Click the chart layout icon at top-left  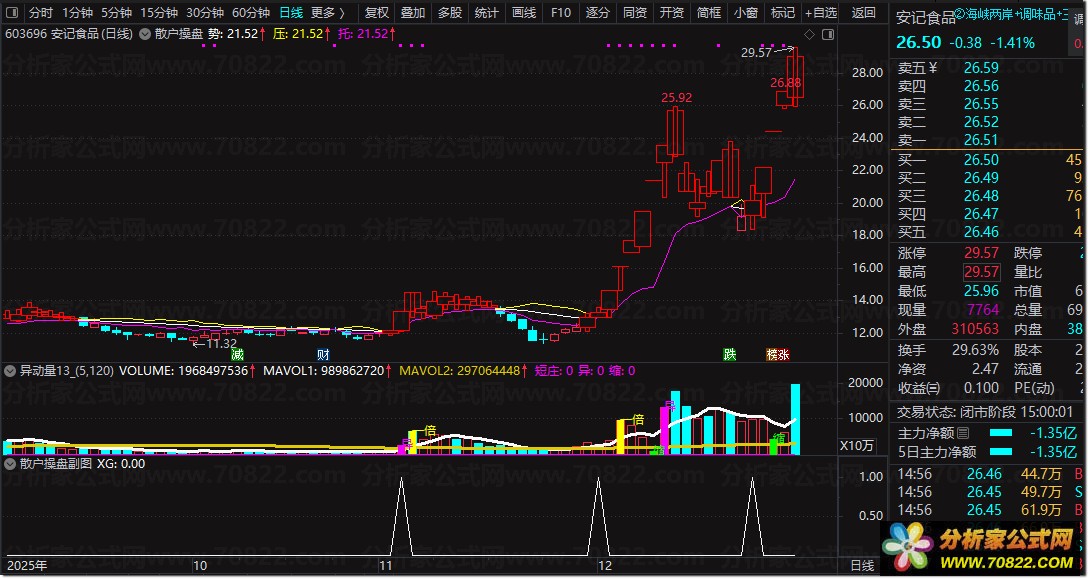[11, 13]
